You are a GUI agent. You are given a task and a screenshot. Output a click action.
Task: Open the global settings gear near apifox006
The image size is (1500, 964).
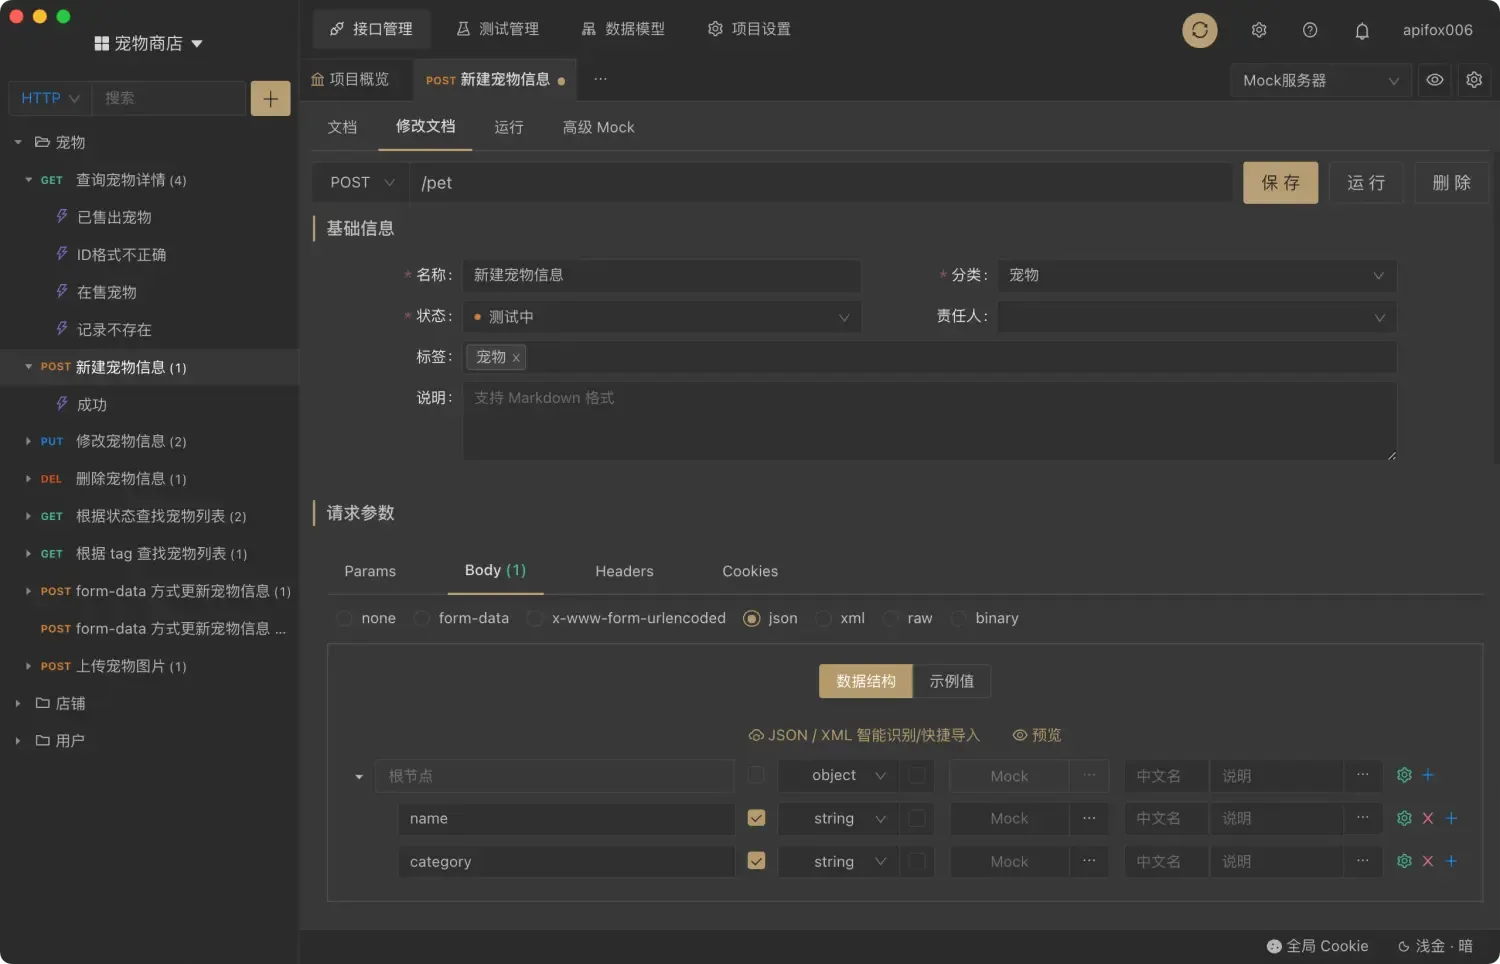(x=1258, y=30)
